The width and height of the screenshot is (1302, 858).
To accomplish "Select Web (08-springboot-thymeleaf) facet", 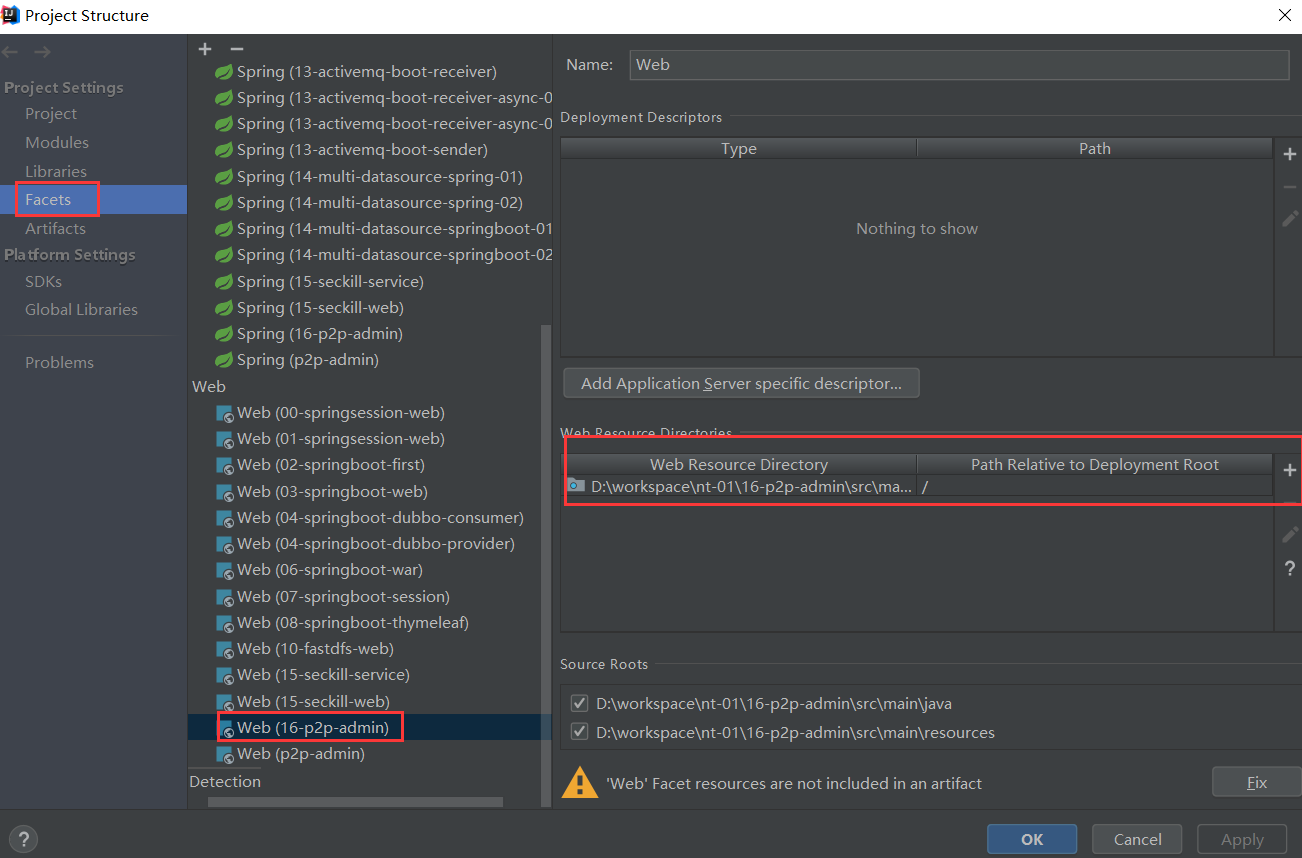I will (352, 623).
